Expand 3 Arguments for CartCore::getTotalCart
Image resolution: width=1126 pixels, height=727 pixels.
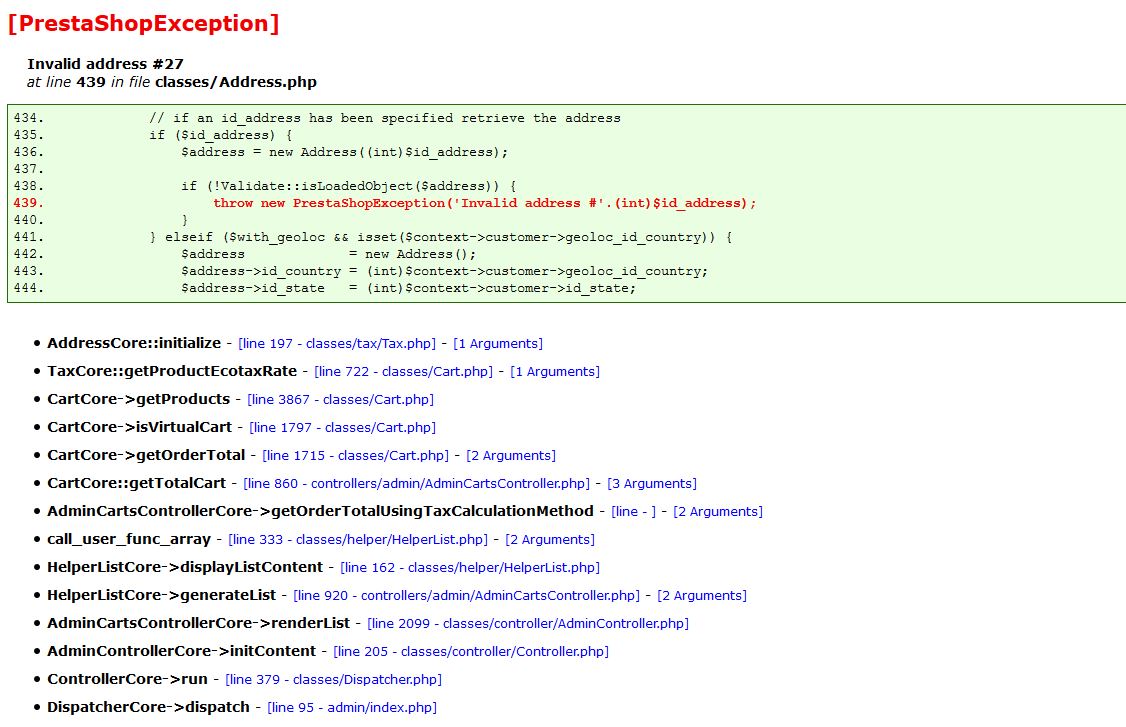(652, 483)
